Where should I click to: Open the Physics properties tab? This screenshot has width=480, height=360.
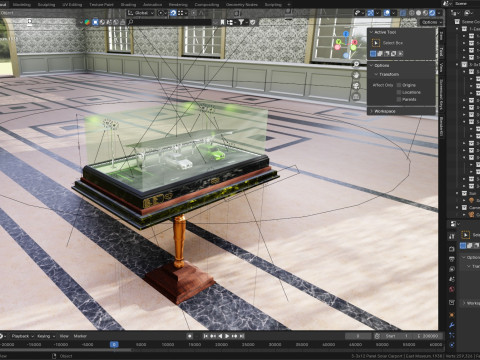click(452, 345)
